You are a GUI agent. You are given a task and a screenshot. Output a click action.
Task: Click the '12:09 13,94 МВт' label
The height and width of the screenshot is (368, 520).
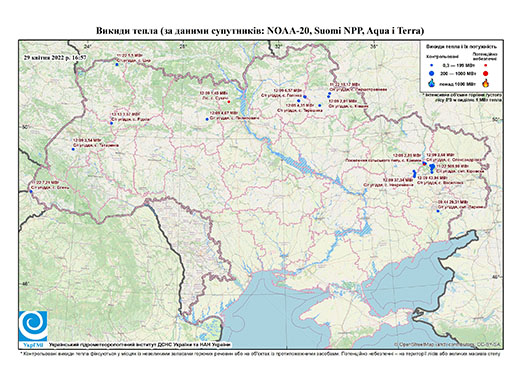point(432,178)
